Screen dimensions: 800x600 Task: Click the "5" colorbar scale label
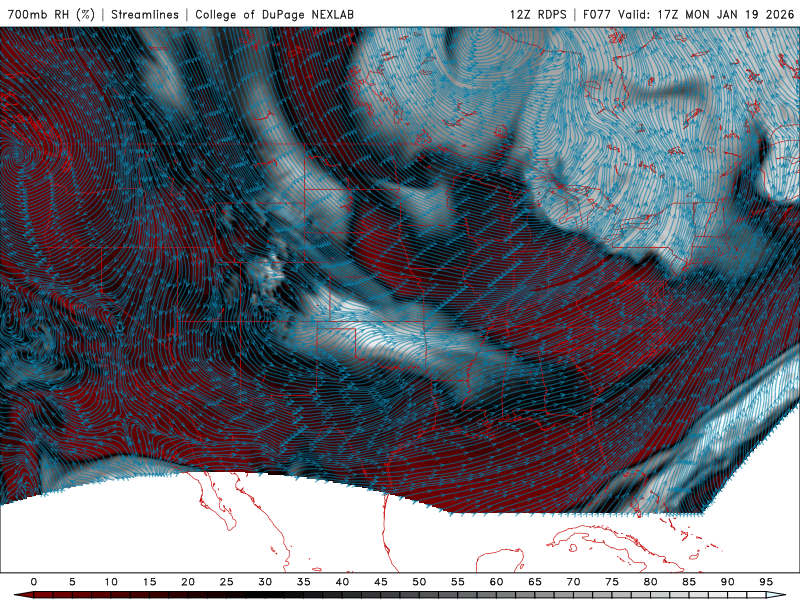(x=72, y=582)
